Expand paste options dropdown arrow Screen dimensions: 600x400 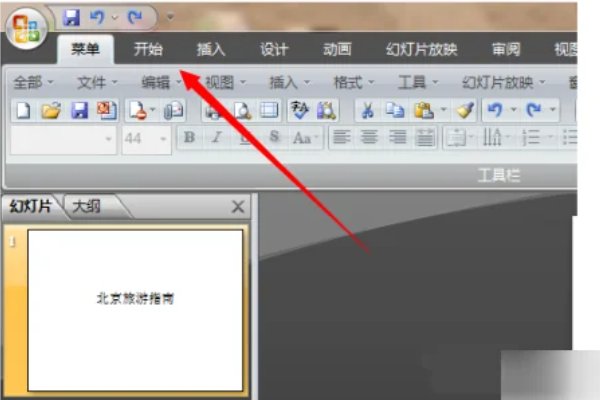pos(443,110)
